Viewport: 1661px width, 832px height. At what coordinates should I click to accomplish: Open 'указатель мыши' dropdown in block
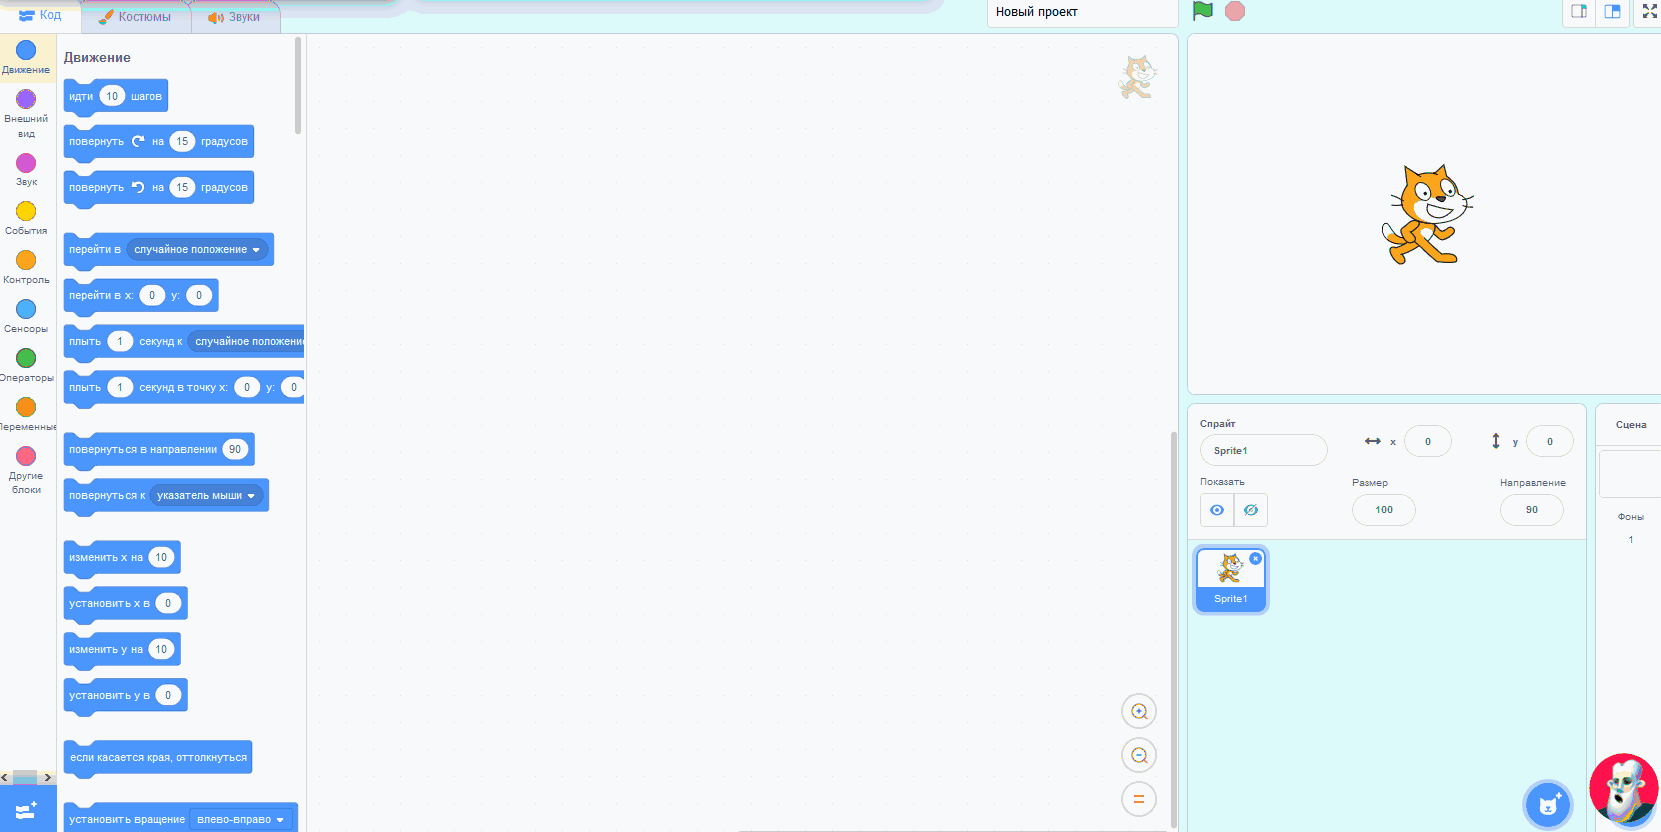click(x=207, y=496)
